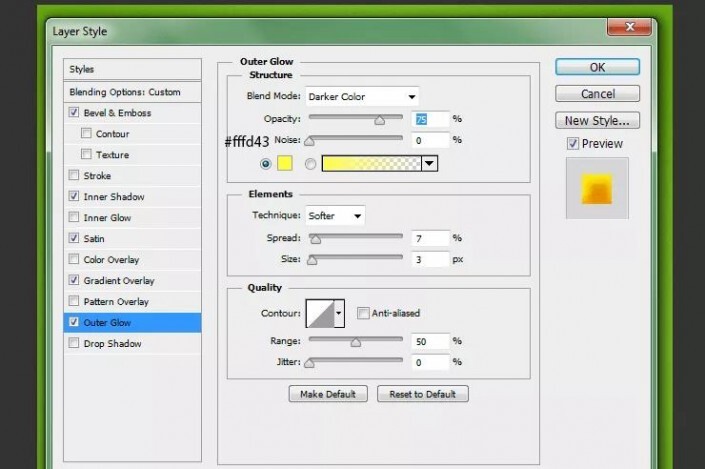The image size is (705, 469).
Task: Click the New Style button
Action: click(597, 120)
